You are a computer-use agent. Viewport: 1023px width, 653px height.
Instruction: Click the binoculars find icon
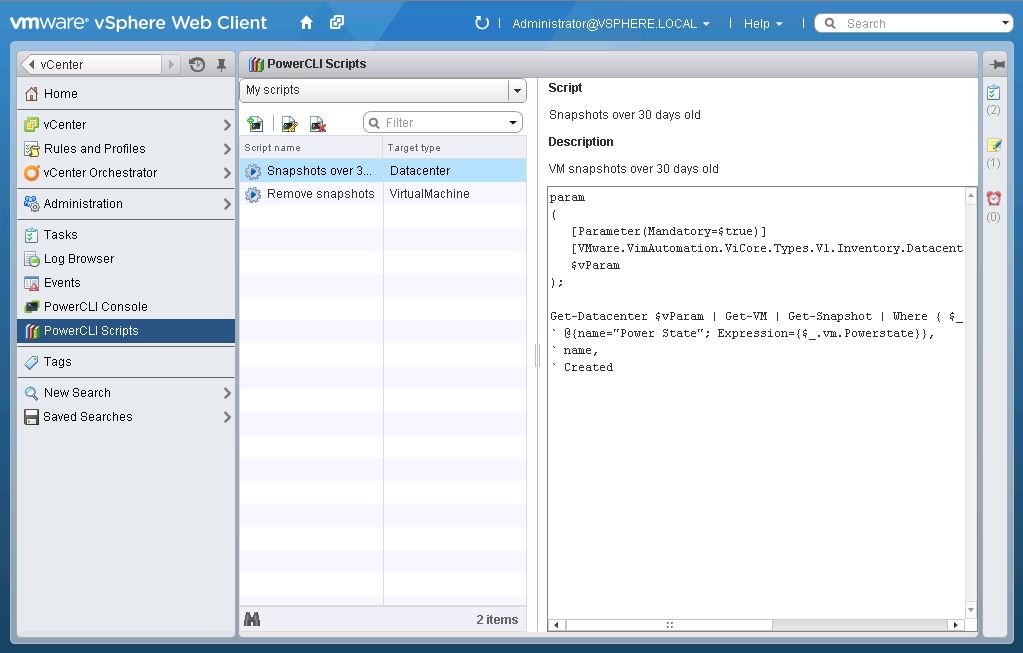[x=252, y=619]
